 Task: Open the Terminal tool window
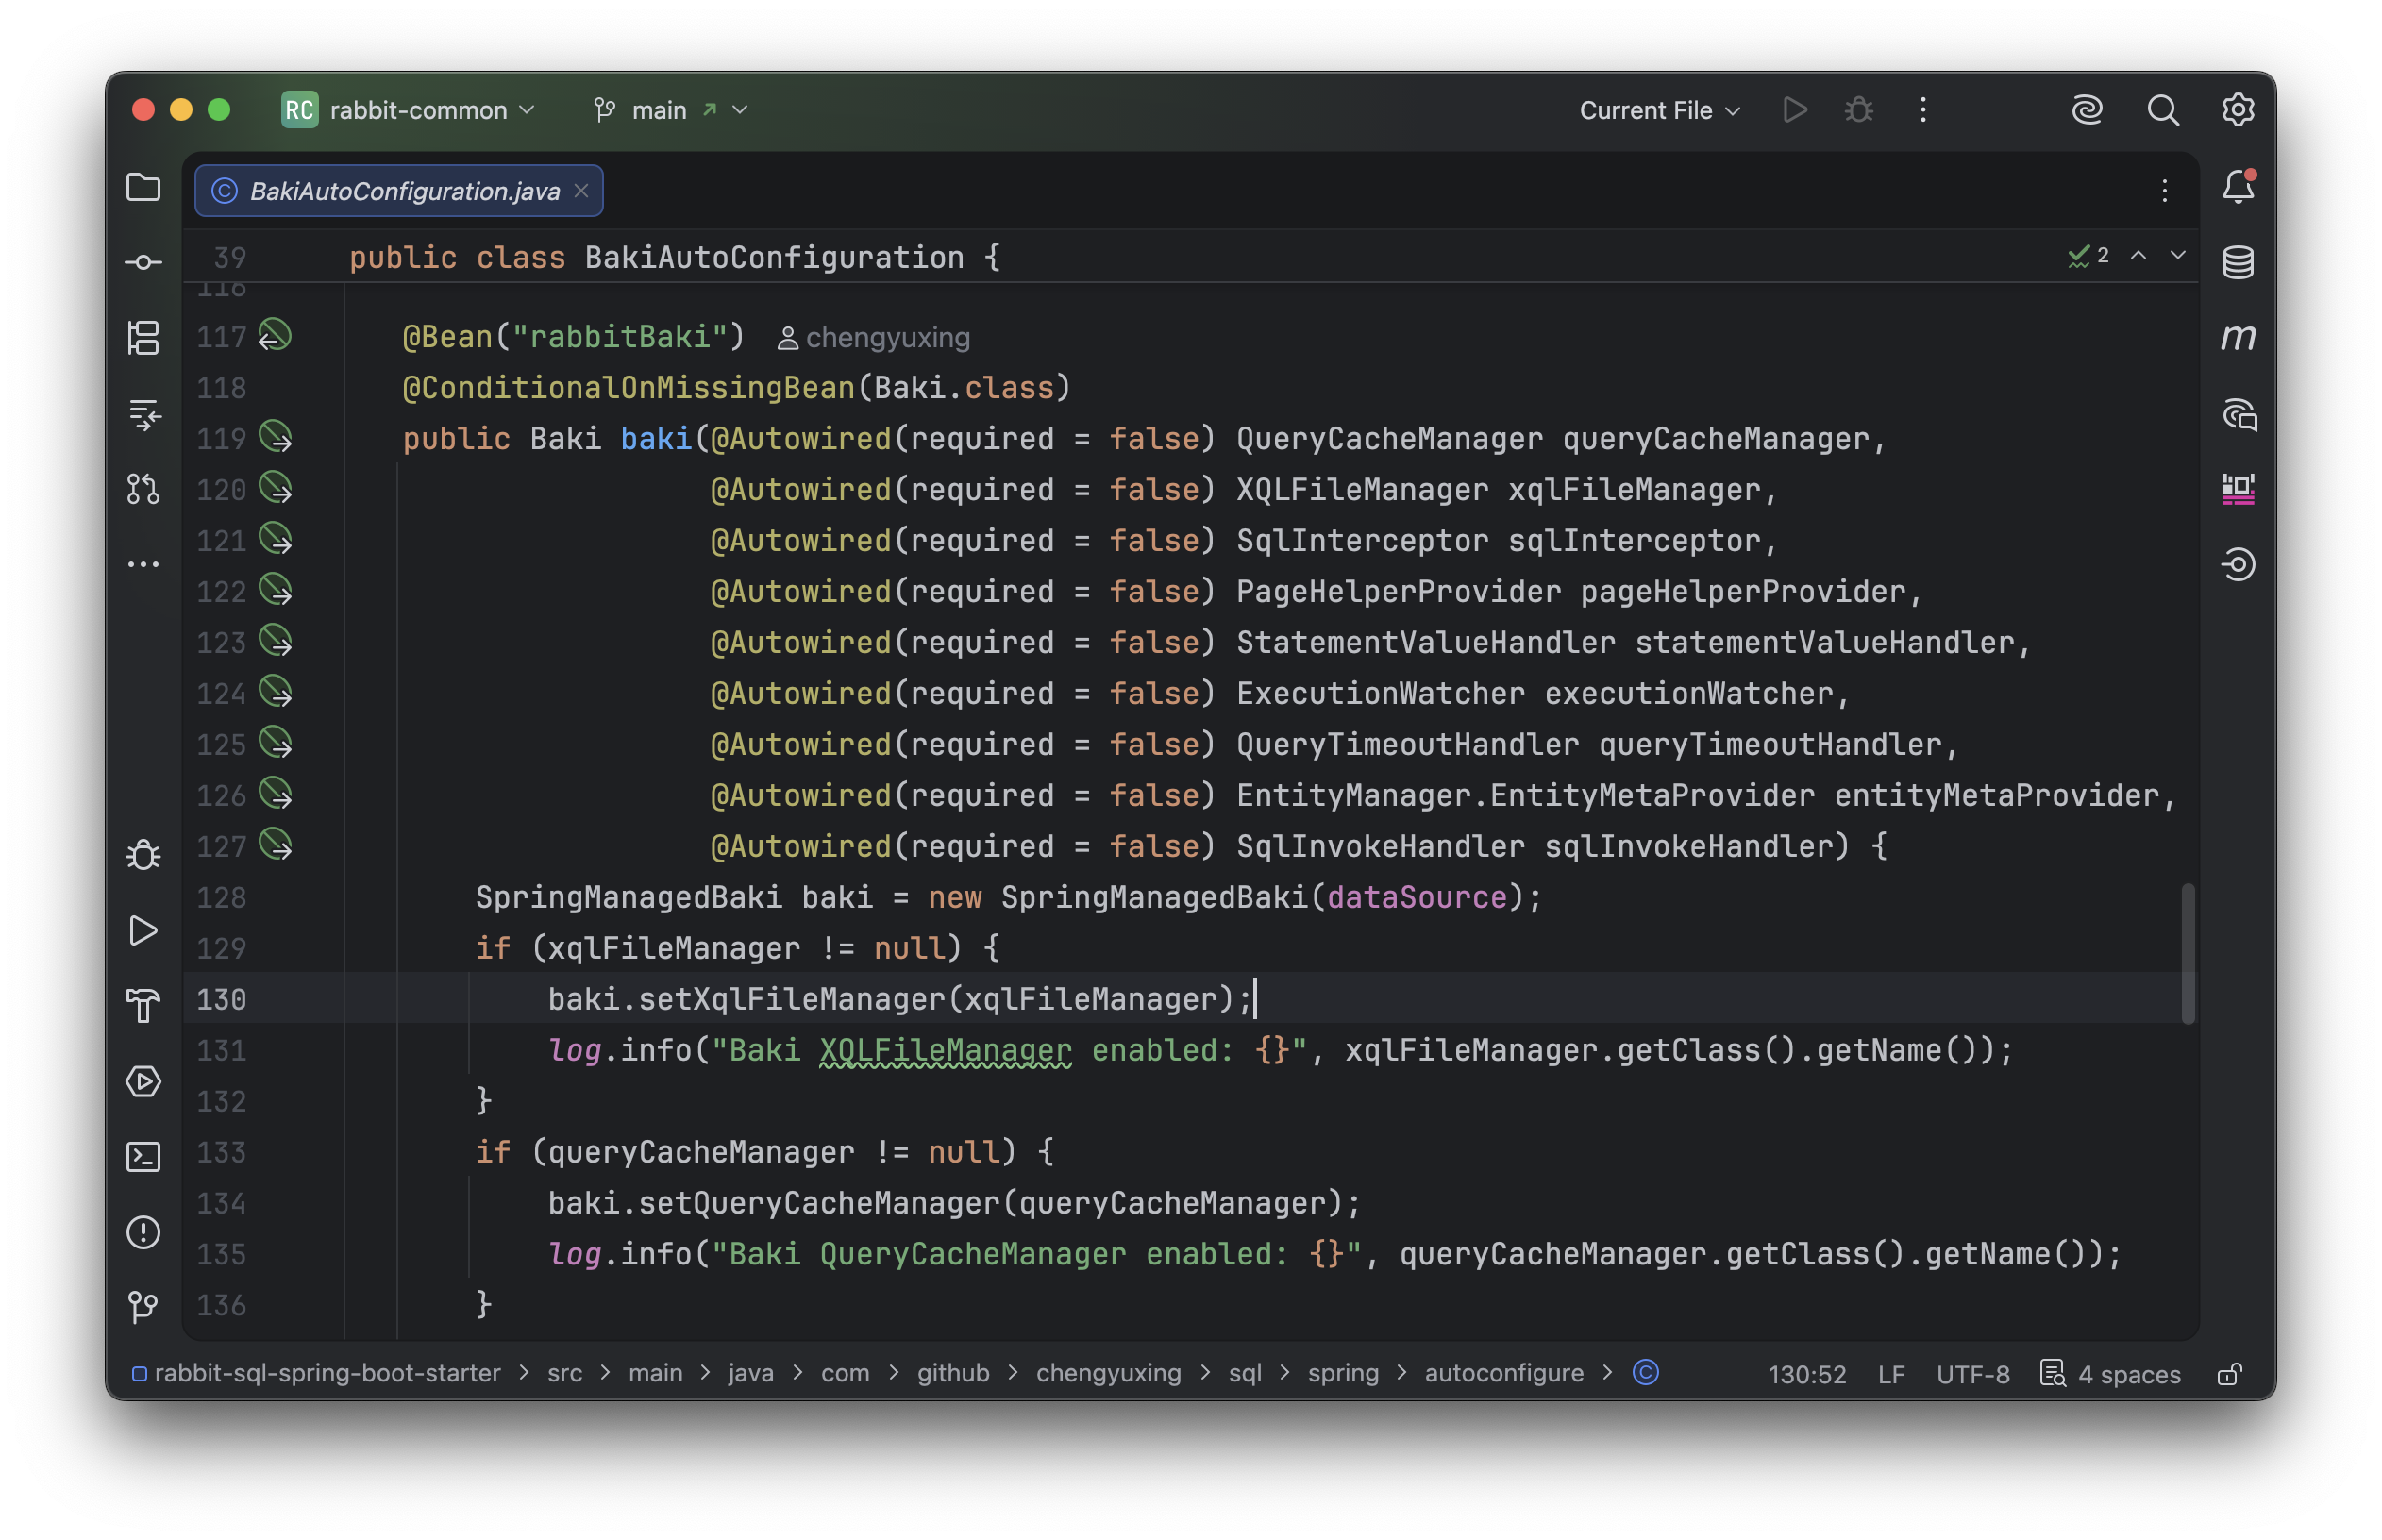click(x=144, y=1156)
